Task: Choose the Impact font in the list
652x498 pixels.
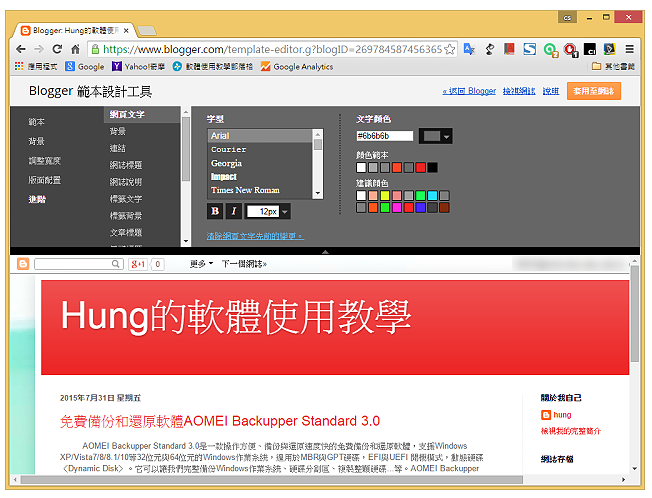Action: point(260,177)
